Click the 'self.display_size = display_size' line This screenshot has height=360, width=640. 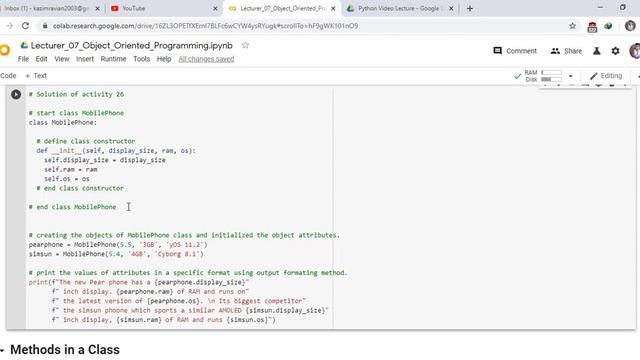coord(105,160)
